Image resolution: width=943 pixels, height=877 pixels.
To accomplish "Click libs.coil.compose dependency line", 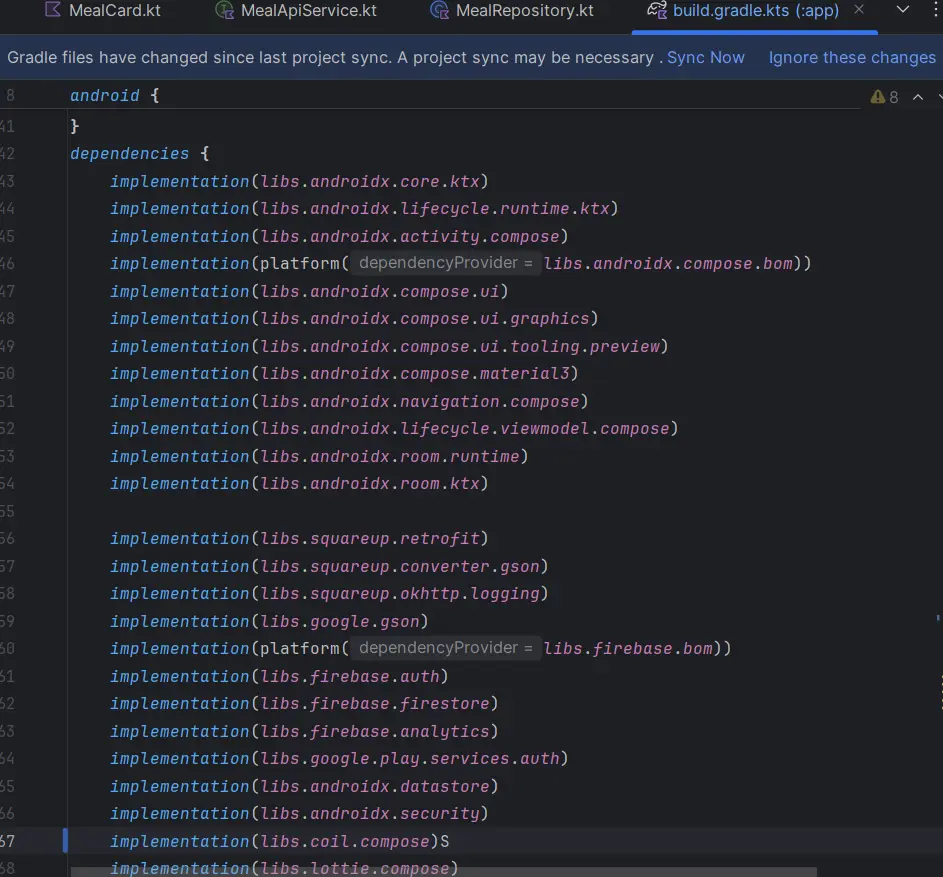I will pos(279,841).
